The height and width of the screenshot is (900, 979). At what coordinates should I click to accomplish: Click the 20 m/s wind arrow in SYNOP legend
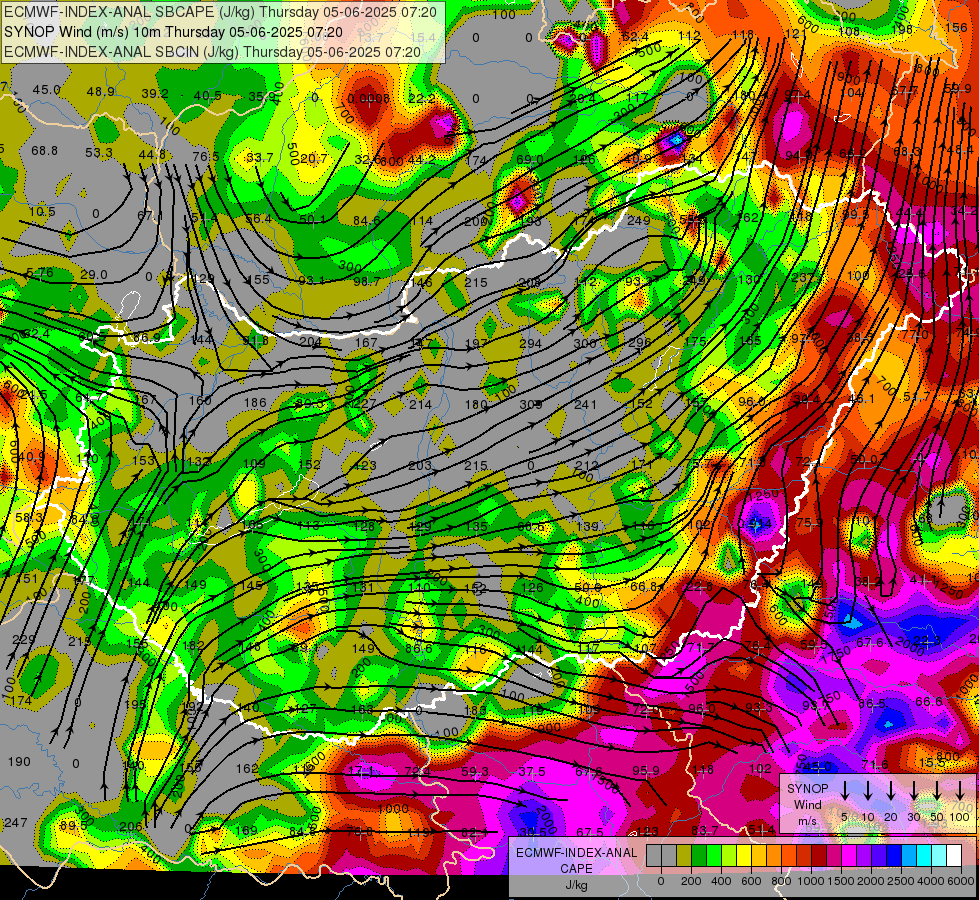coord(891,790)
